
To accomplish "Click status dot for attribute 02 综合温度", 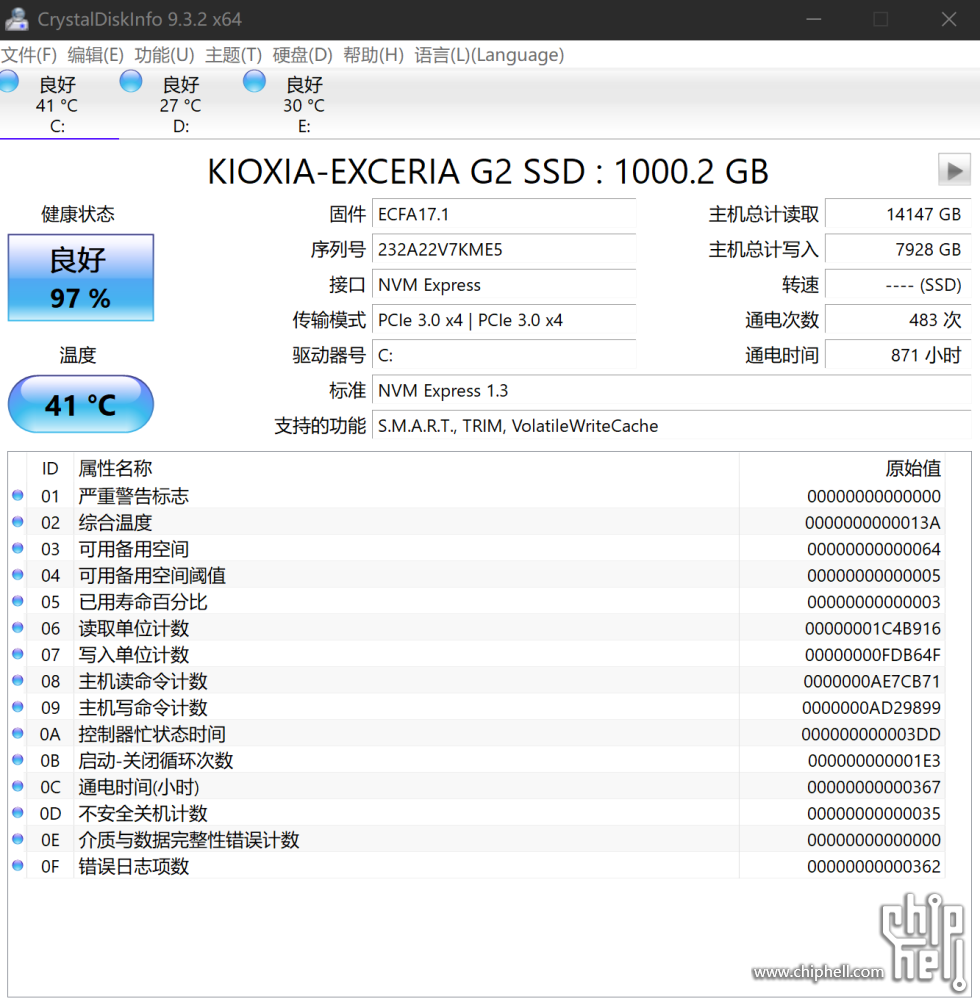I will pyautogui.click(x=18, y=521).
